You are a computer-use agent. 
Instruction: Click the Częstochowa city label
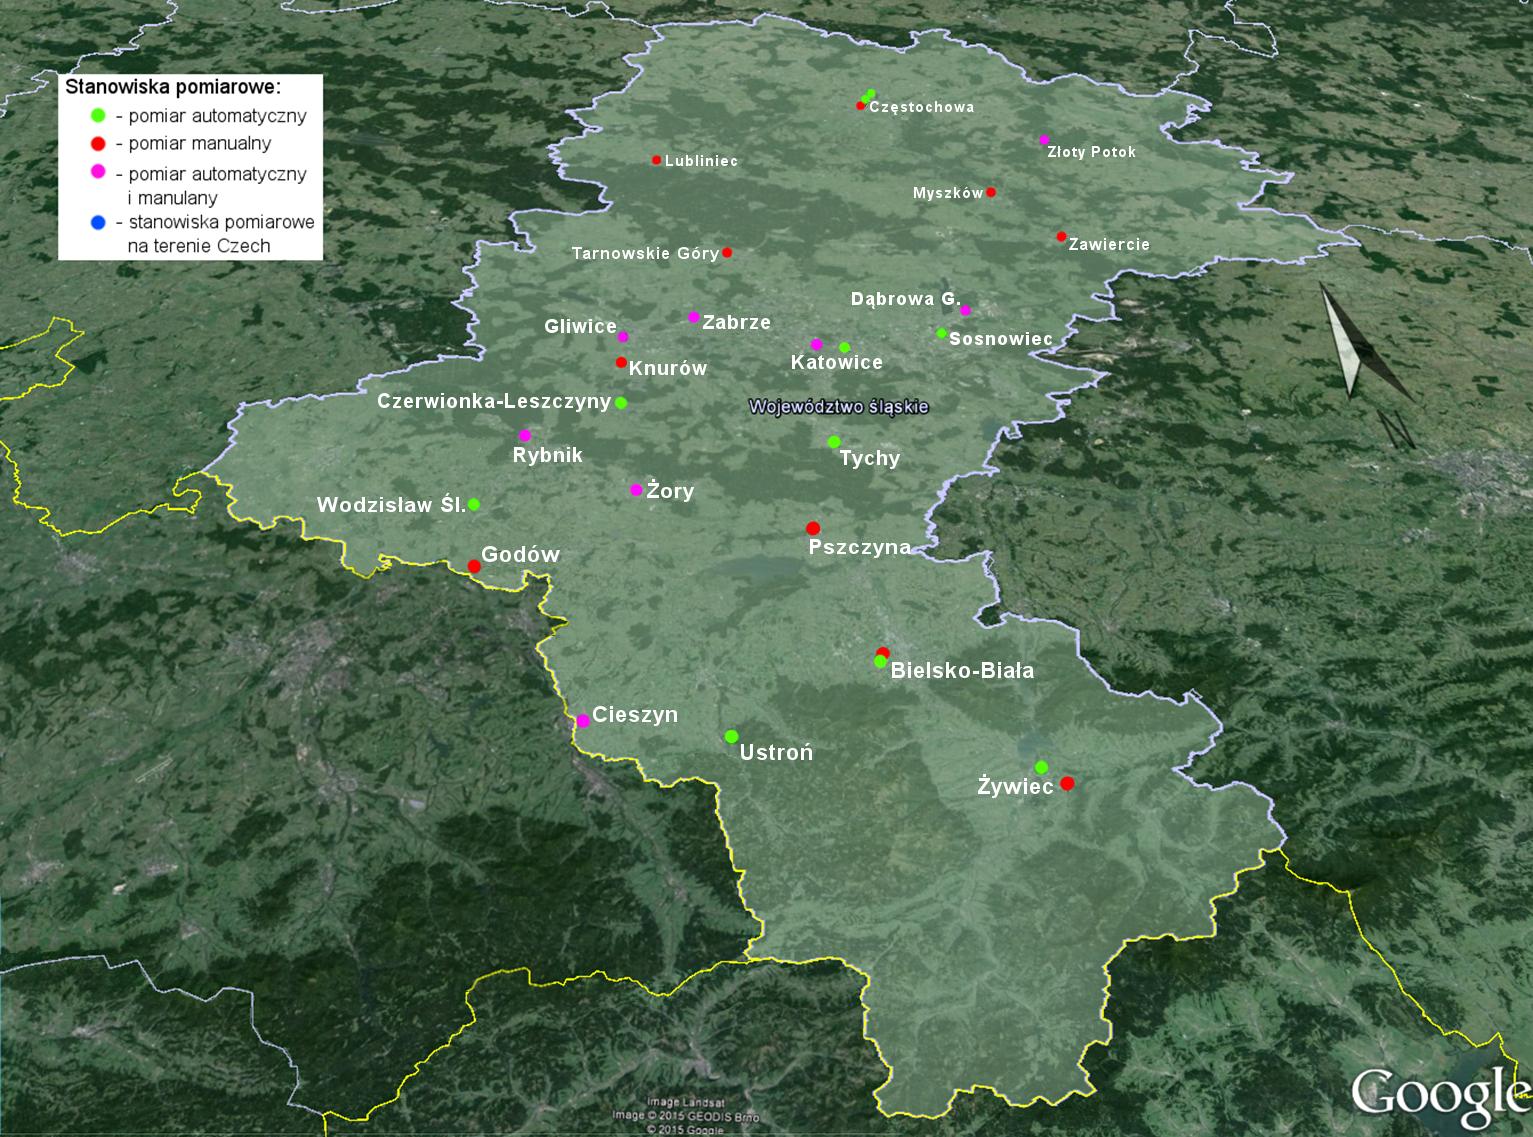[x=922, y=107]
